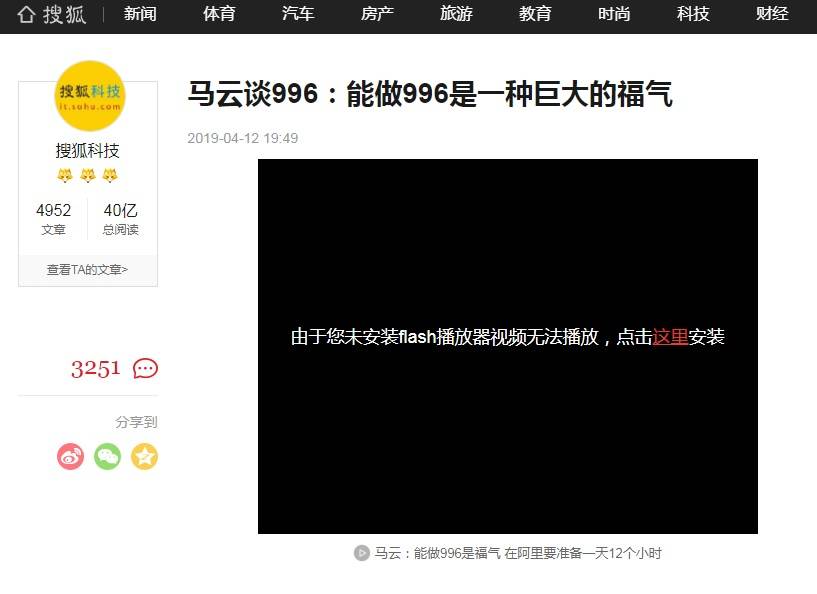Viewport: 817px width, 594px height.
Task: Click the video caption text 马云：能做996是福气
Action: coord(518,553)
